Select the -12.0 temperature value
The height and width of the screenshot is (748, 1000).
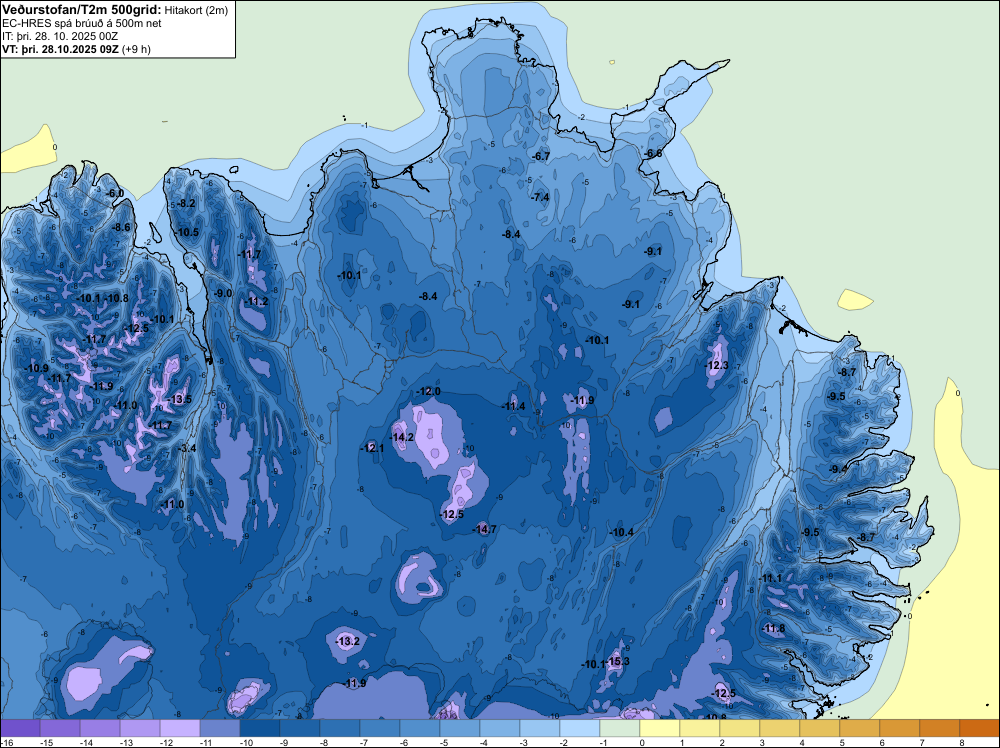tap(428, 392)
